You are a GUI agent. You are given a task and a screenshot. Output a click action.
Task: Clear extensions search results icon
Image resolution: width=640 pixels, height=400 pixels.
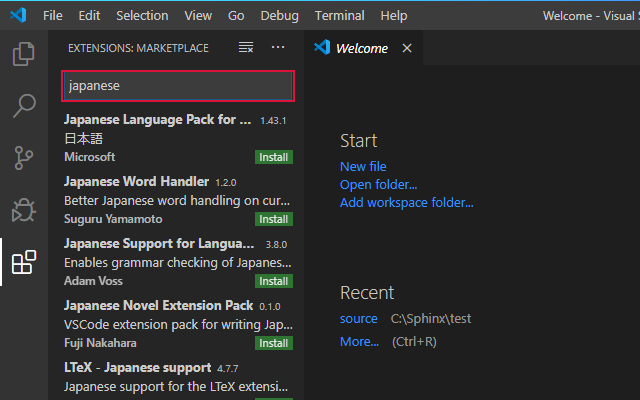pyautogui.click(x=246, y=48)
